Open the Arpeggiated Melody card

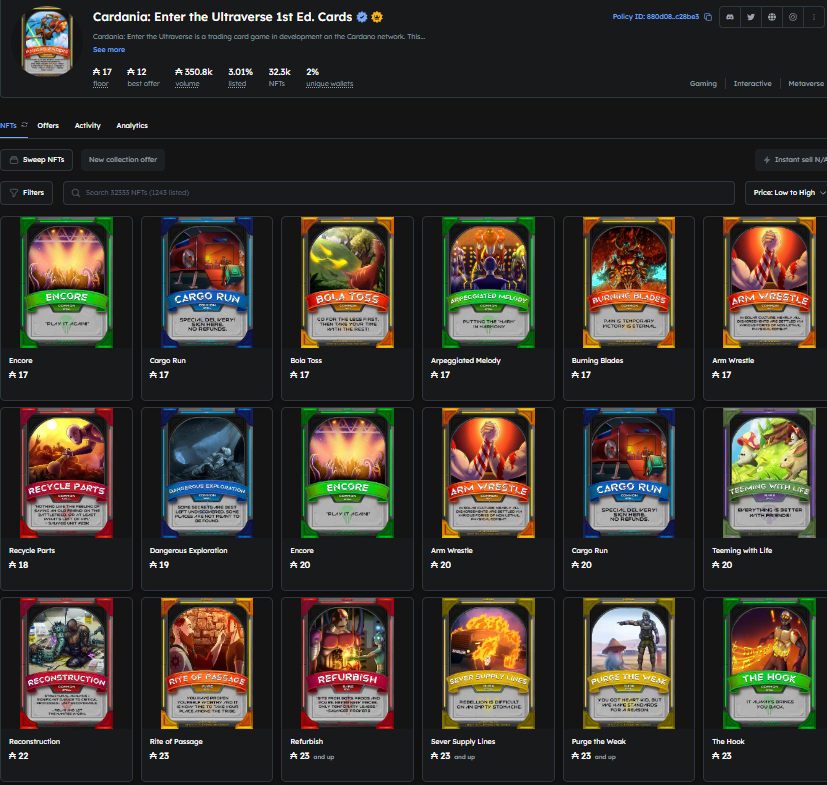coord(488,308)
